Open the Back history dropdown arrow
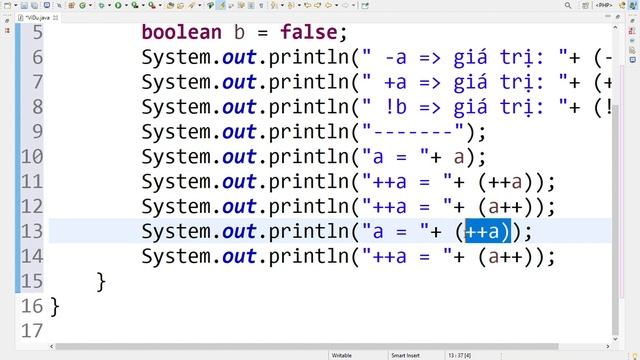Image resolution: width=640 pixels, height=360 pixels. [x=336, y=5]
